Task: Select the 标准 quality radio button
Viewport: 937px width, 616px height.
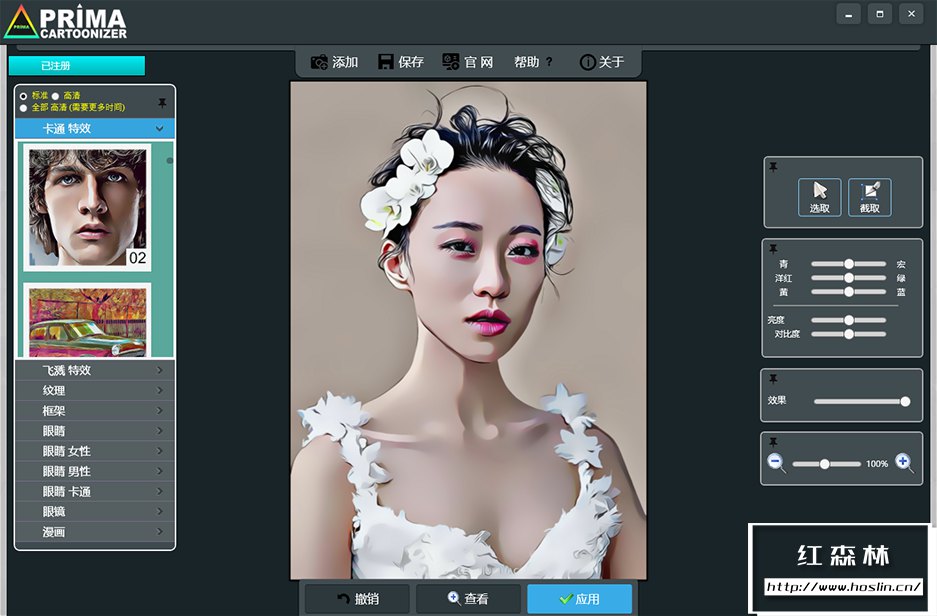Action: [23, 96]
